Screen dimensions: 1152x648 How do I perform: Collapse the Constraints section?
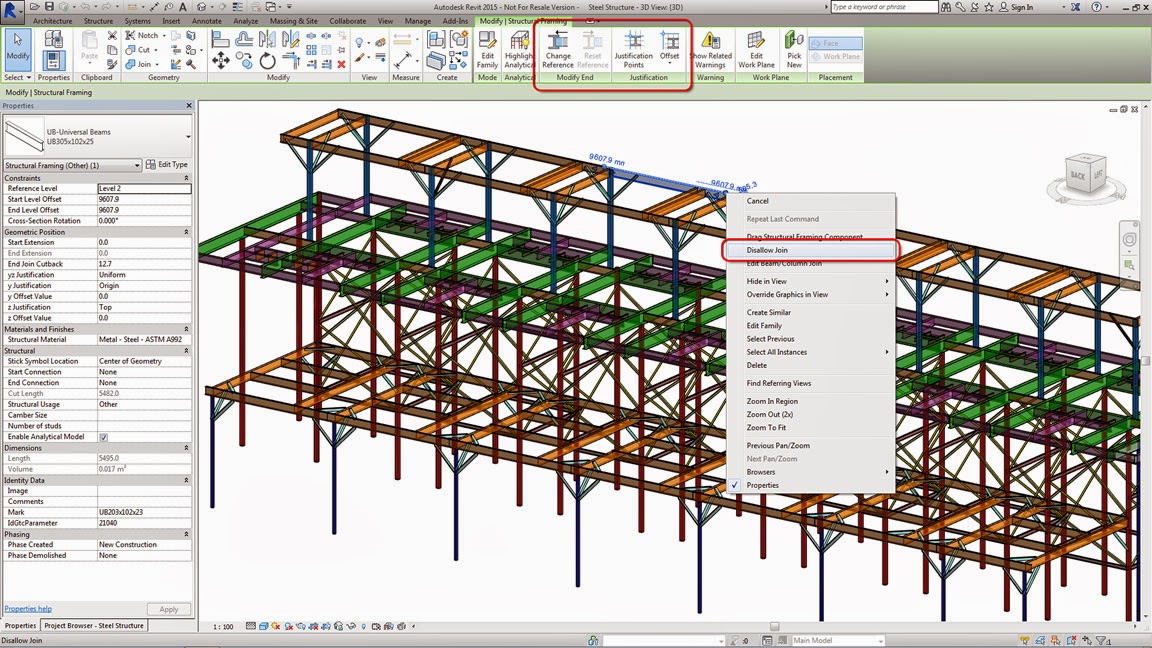(x=186, y=179)
